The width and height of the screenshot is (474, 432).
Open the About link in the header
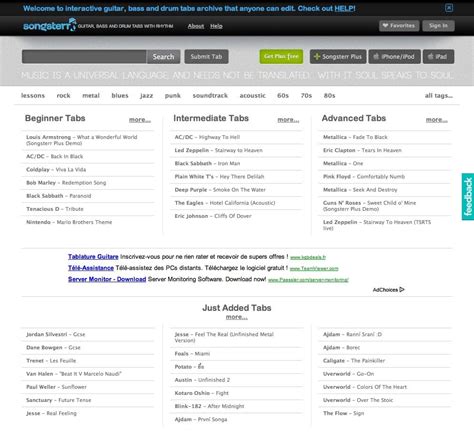point(196,26)
